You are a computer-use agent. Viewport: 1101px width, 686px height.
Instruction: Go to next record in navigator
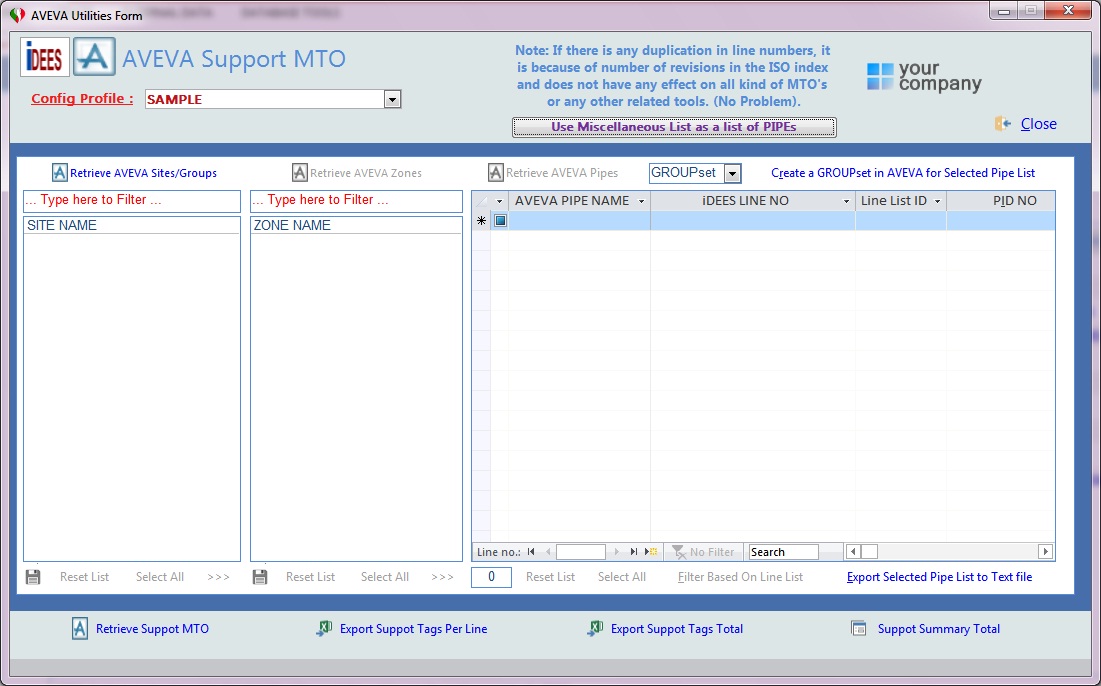[x=617, y=552]
